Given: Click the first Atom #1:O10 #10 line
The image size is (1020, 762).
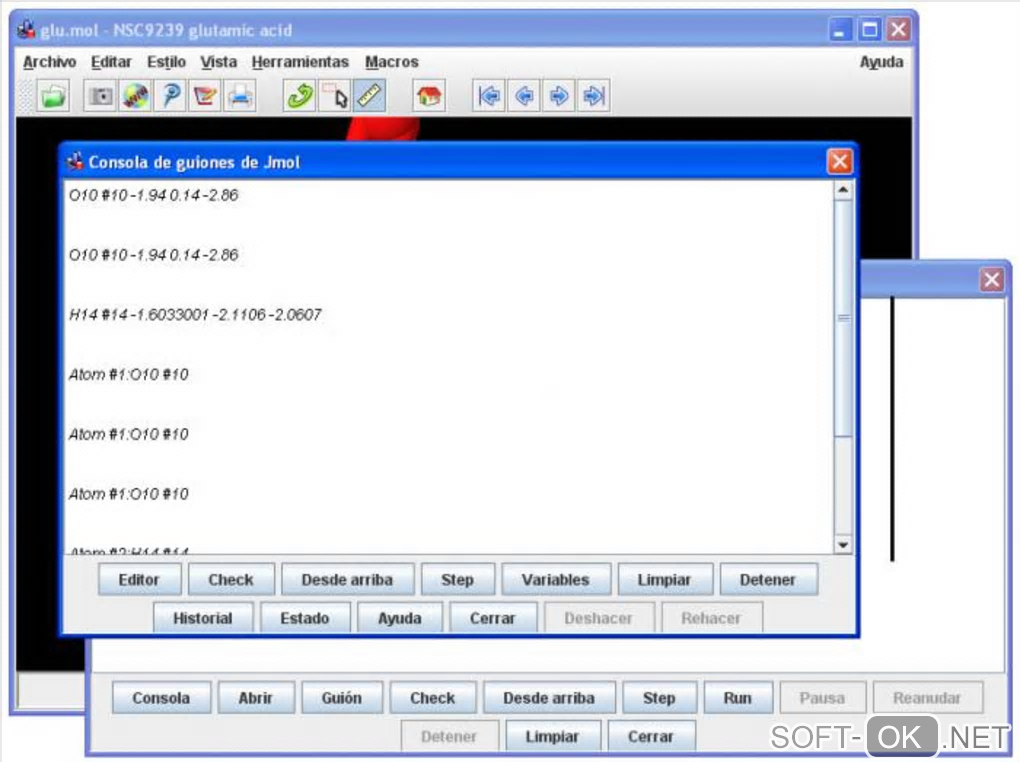Looking at the screenshot, I should 129,375.
